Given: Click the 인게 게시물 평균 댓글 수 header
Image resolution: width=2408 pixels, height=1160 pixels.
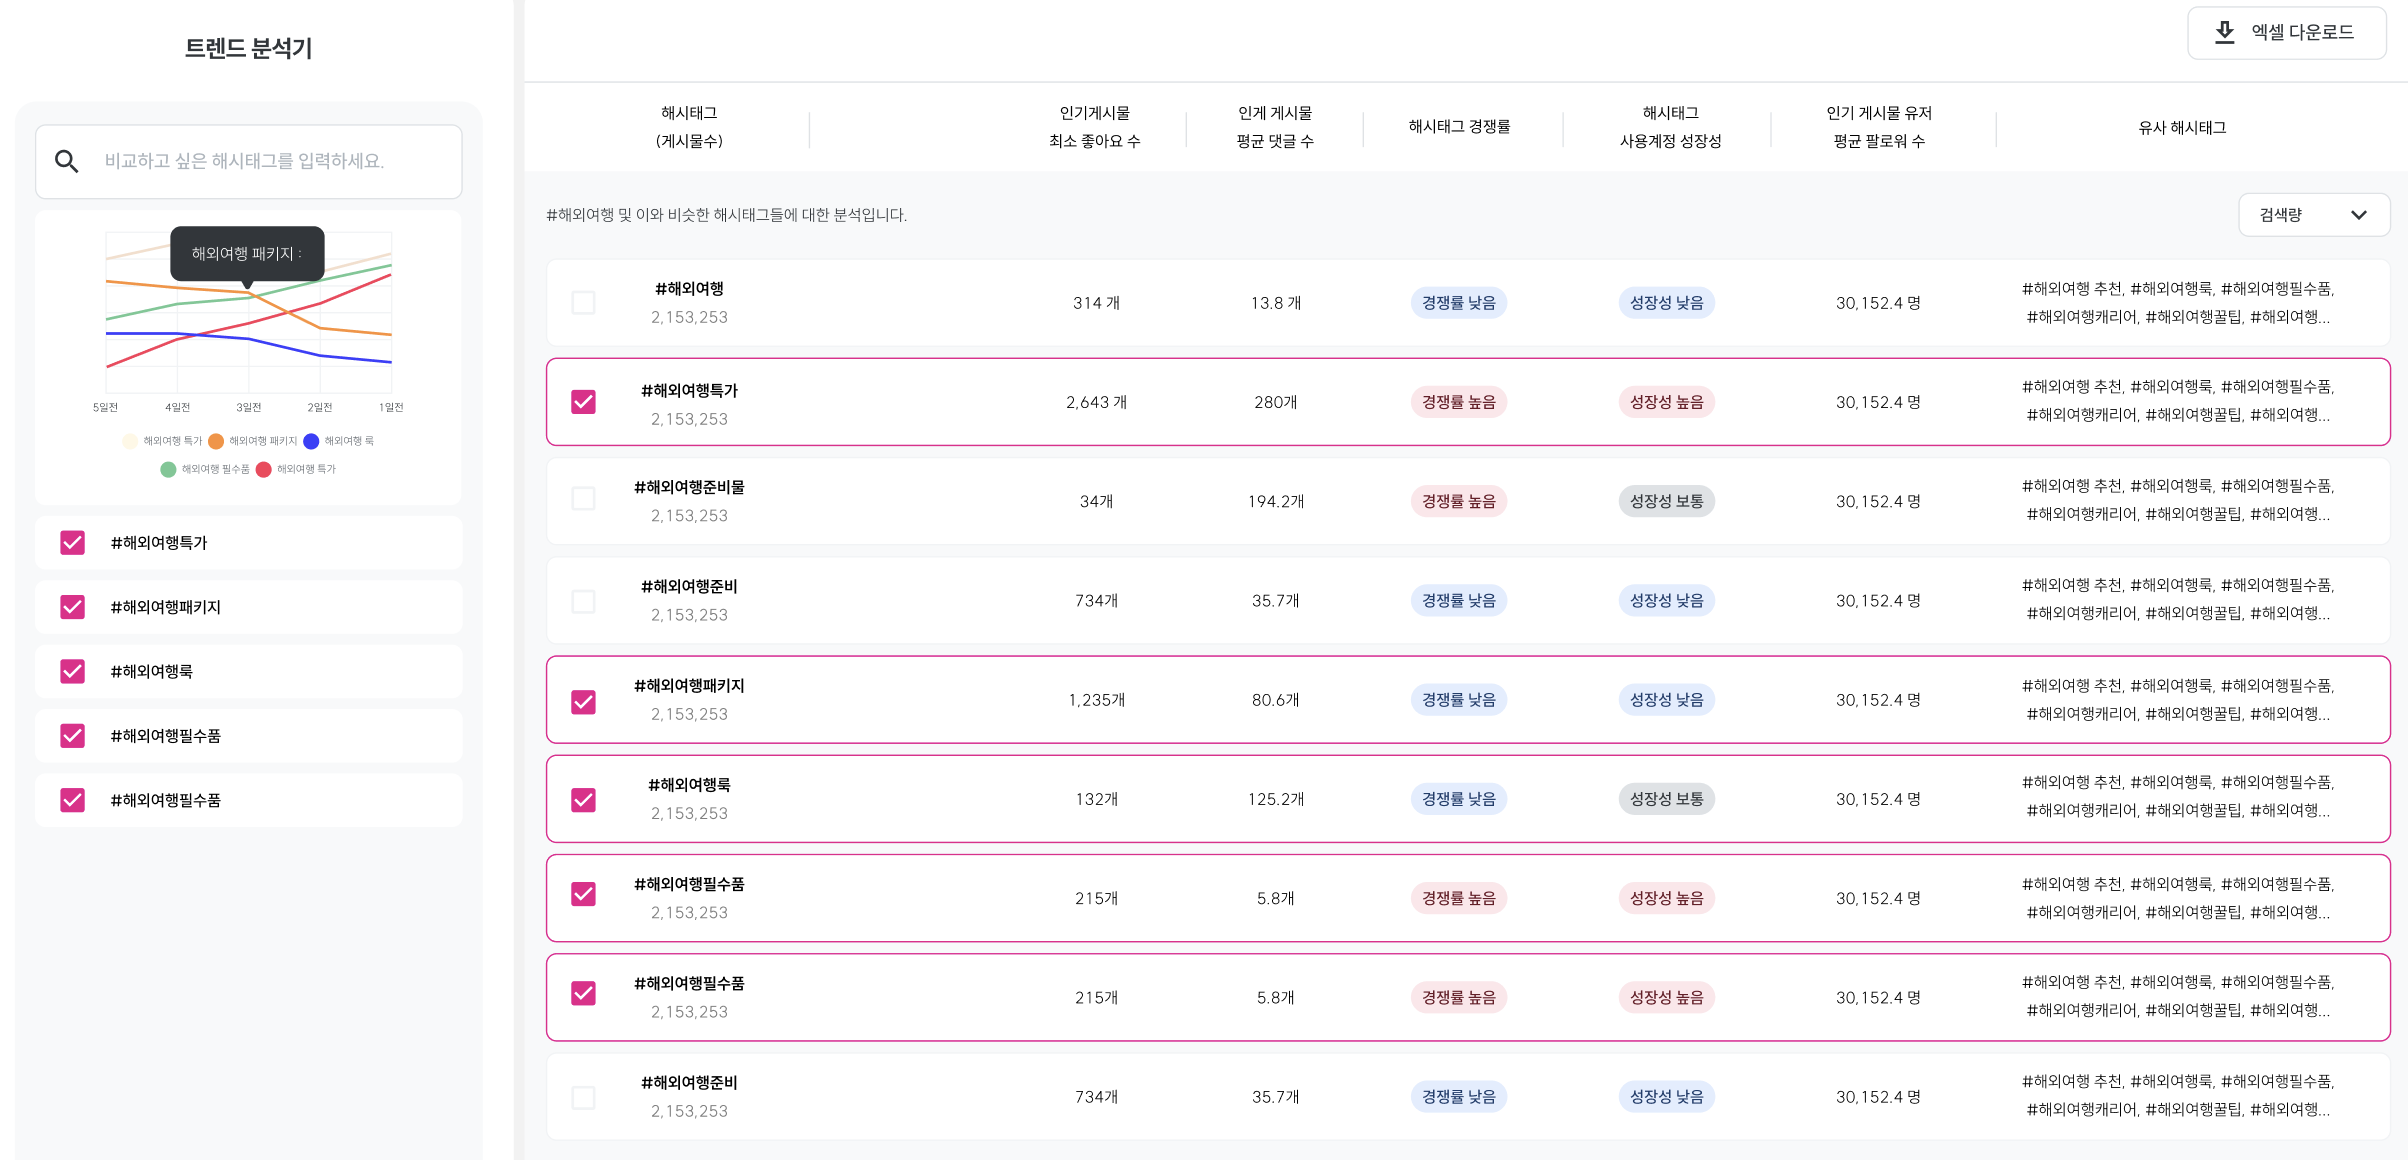Looking at the screenshot, I should 1275,127.
